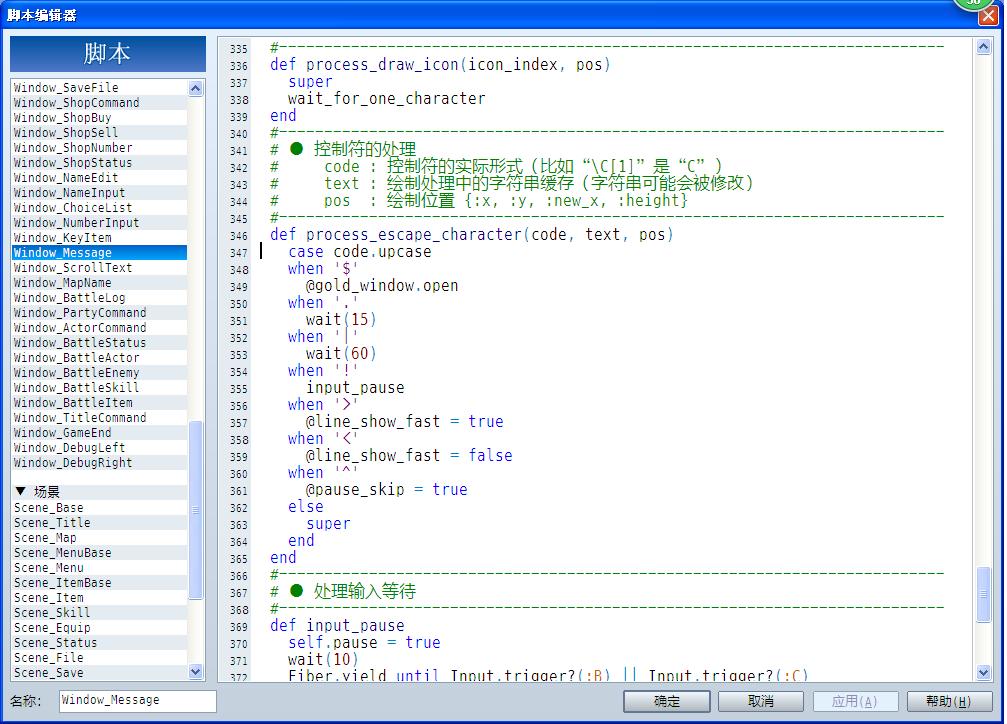Open Window_ShopStatus script

point(100,163)
